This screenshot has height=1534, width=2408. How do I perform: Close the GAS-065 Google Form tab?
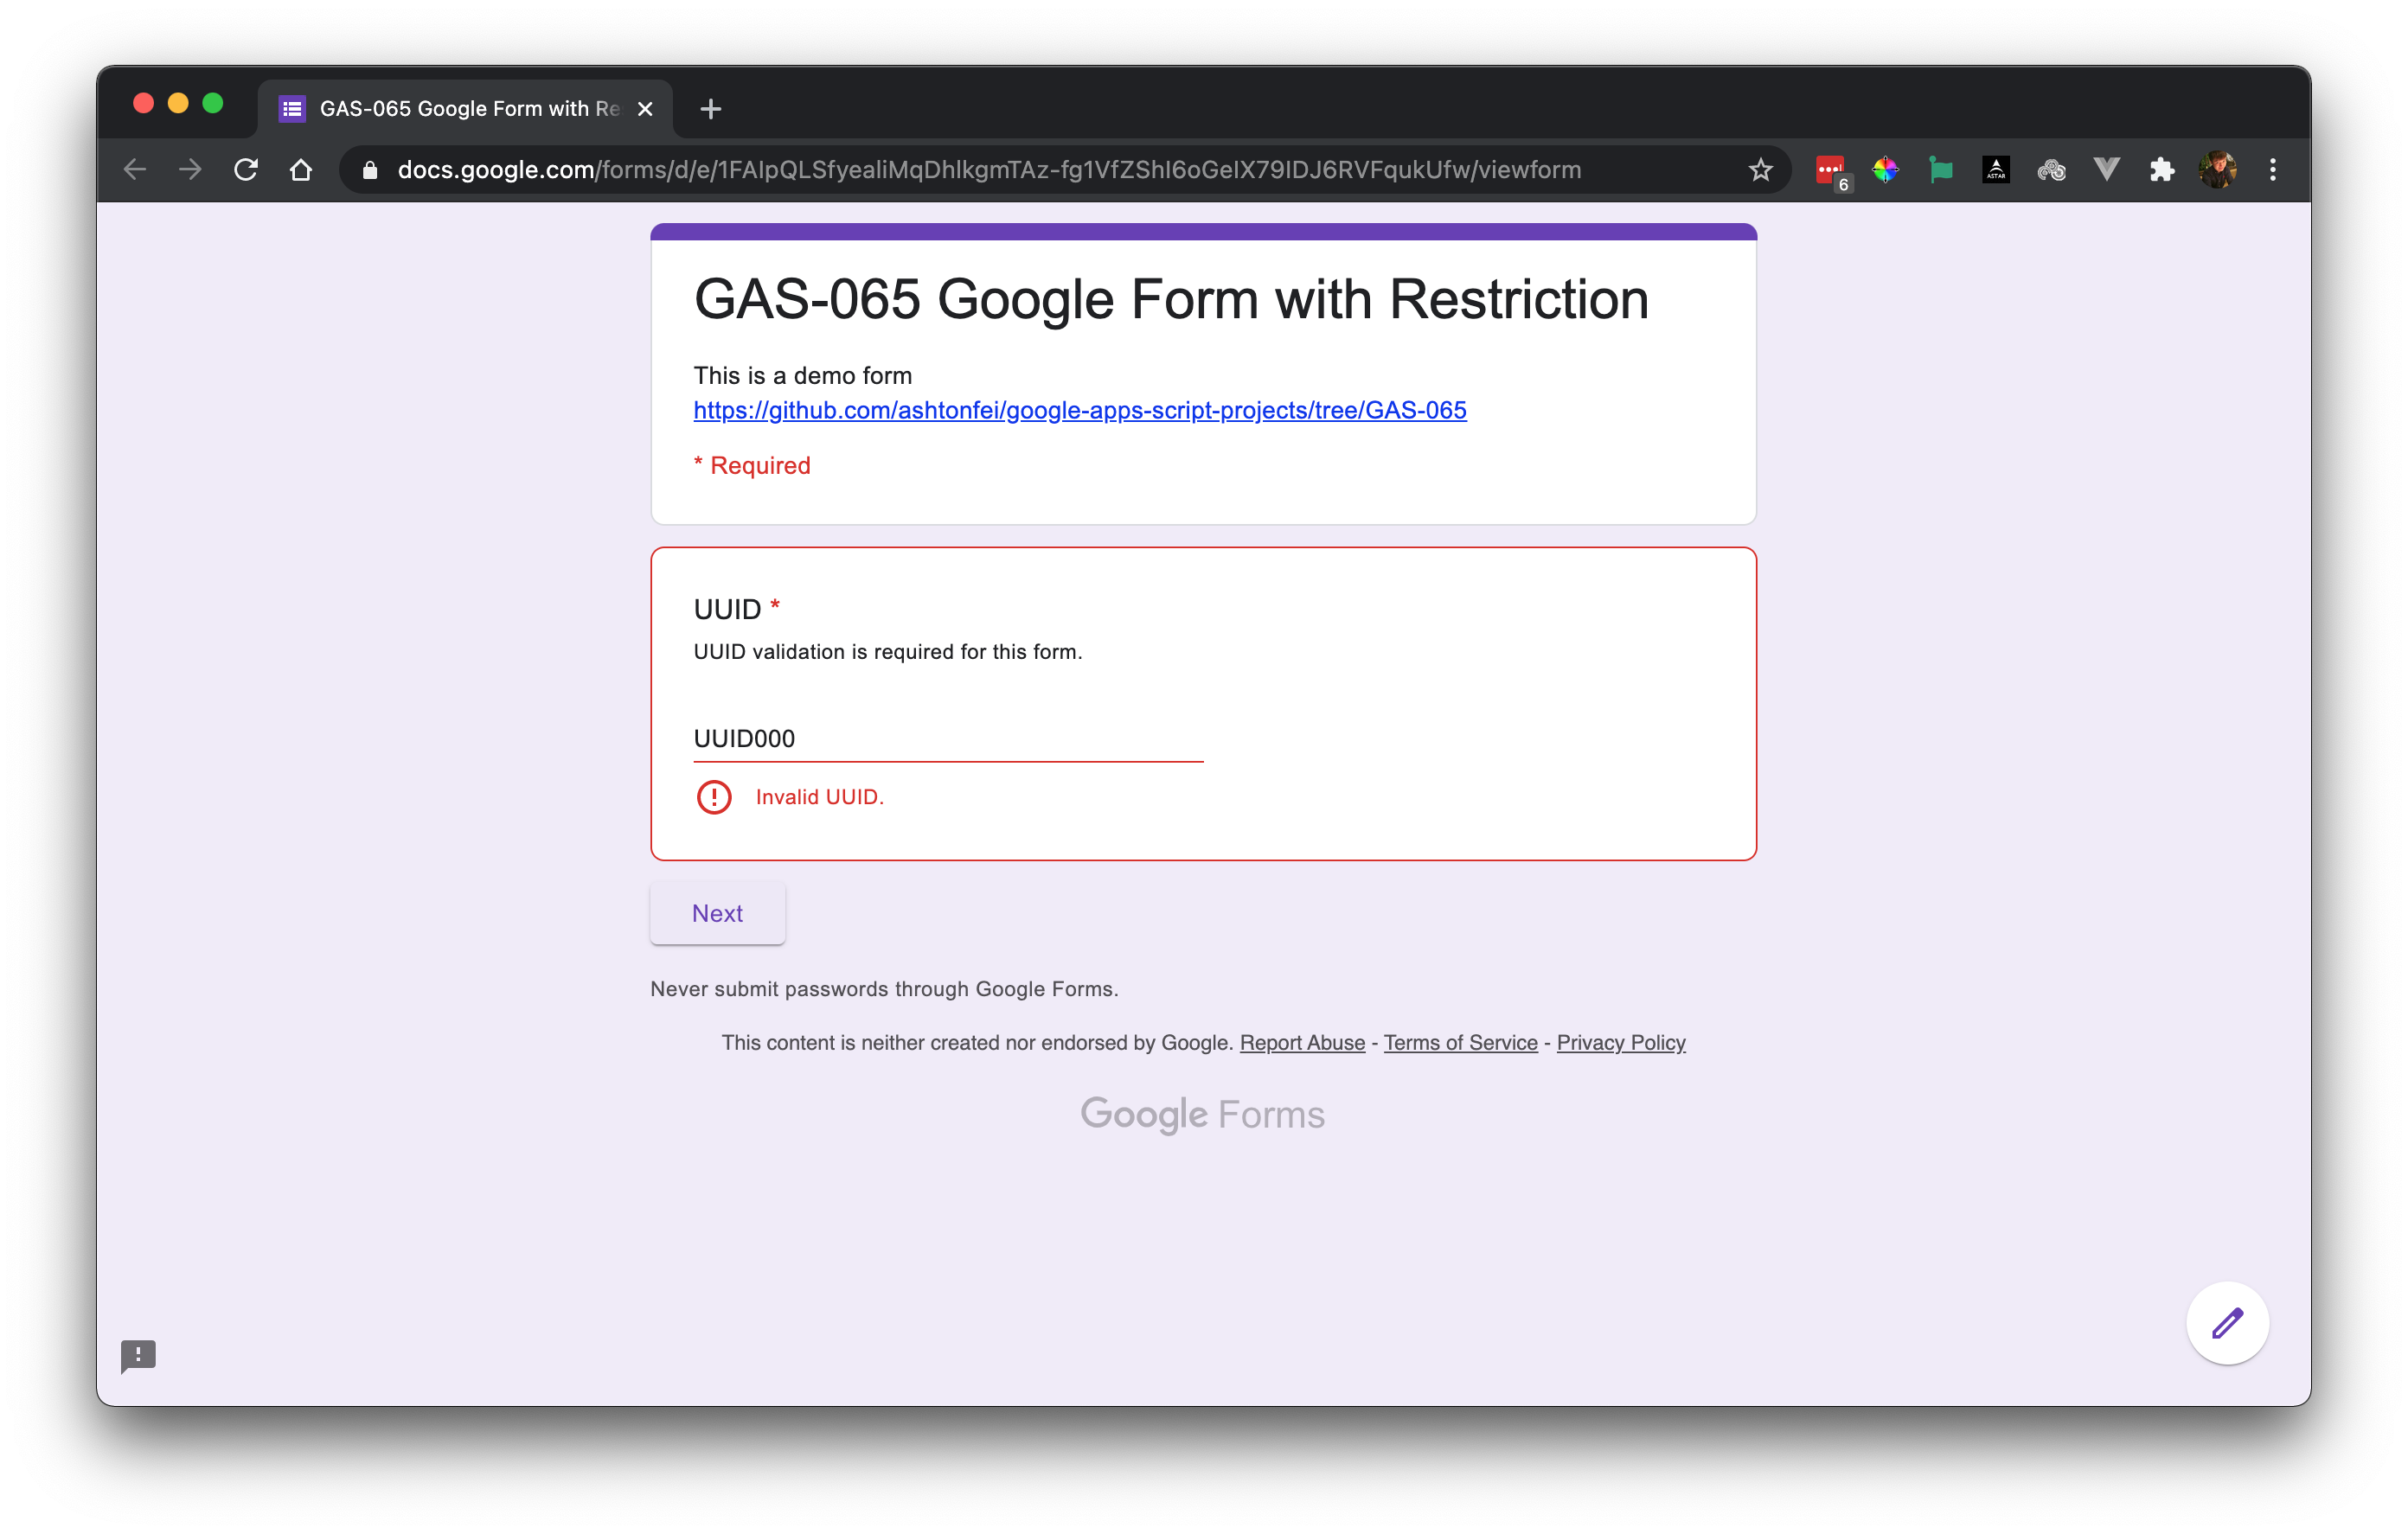[645, 109]
